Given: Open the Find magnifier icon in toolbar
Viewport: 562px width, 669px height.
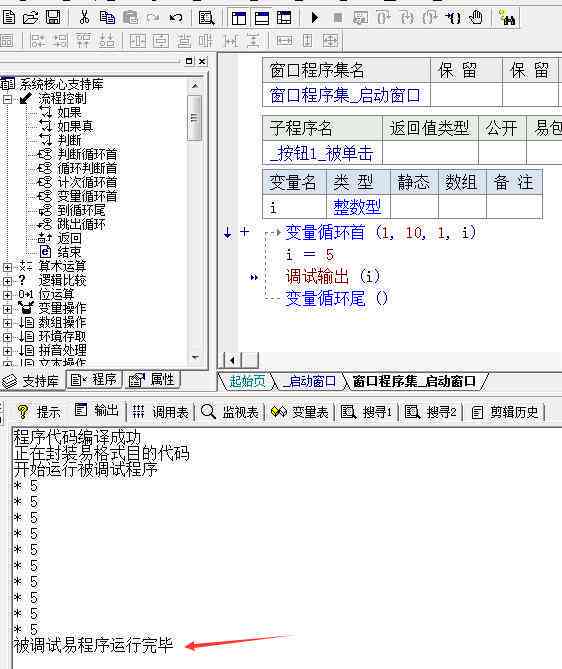Looking at the screenshot, I should click(x=207, y=18).
